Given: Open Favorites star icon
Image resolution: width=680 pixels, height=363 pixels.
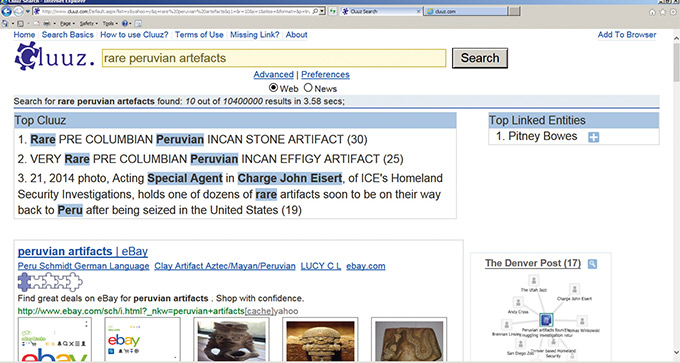Looking at the screenshot, I should pyautogui.click(x=663, y=12).
